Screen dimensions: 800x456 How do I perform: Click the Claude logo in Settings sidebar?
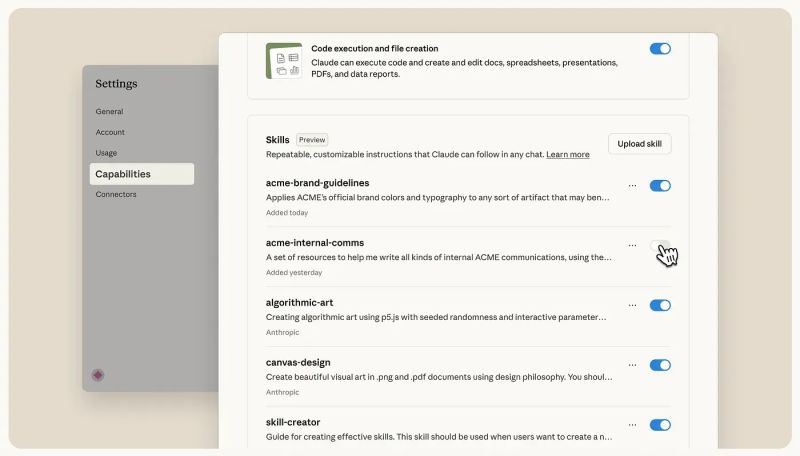(x=98, y=375)
